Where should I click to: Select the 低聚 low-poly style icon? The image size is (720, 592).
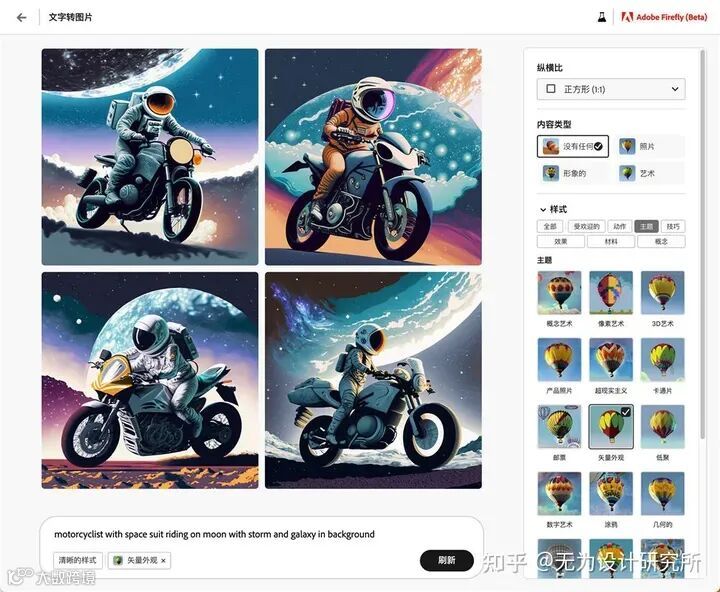pos(662,427)
